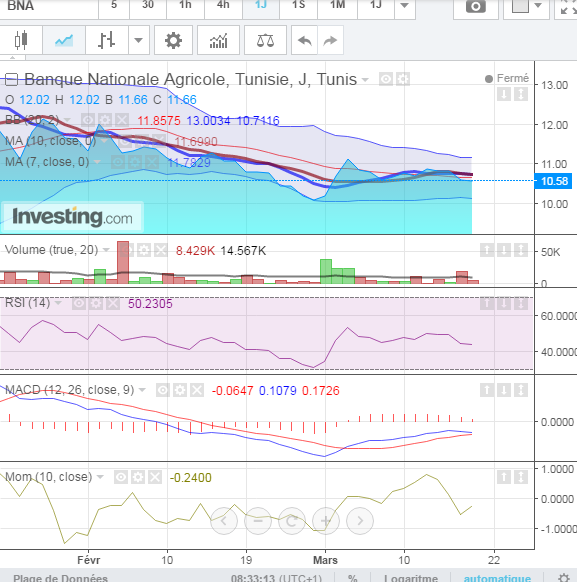Open Mom (10, close) dropdown

(x=100, y=477)
